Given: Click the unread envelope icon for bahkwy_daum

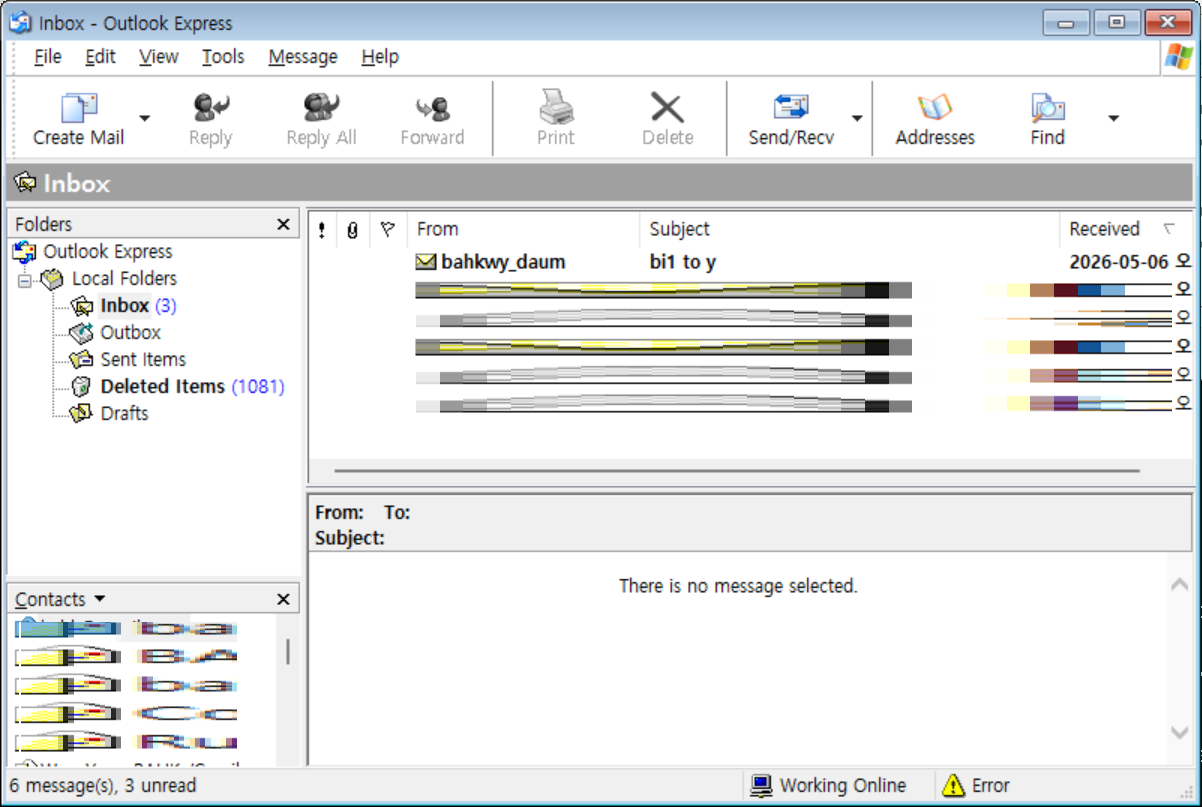Looking at the screenshot, I should 426,262.
